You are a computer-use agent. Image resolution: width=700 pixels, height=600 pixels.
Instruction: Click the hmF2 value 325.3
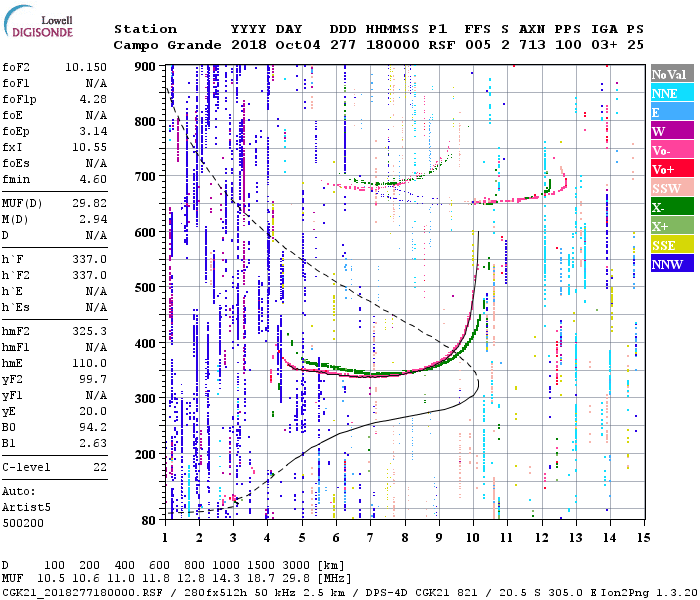89,331
